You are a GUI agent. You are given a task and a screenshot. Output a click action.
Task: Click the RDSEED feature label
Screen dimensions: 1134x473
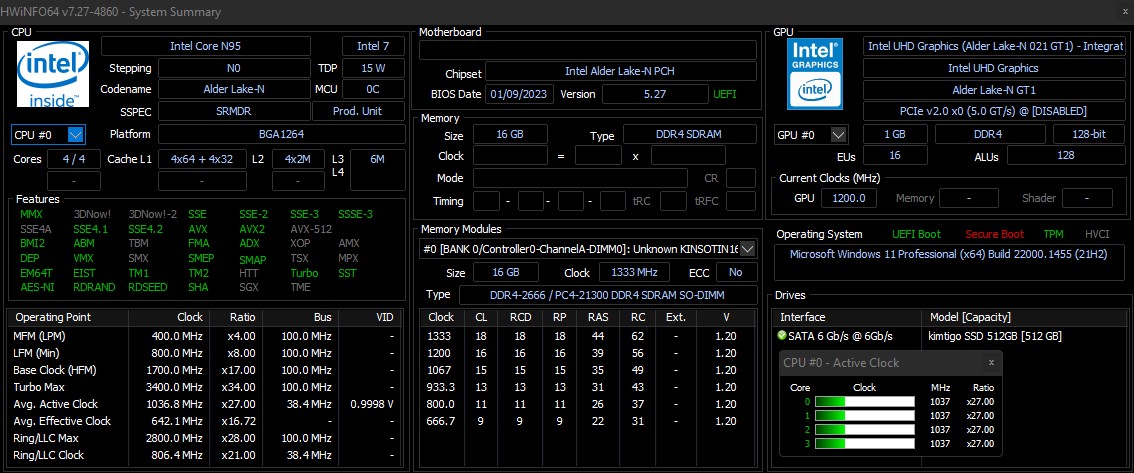coord(149,287)
